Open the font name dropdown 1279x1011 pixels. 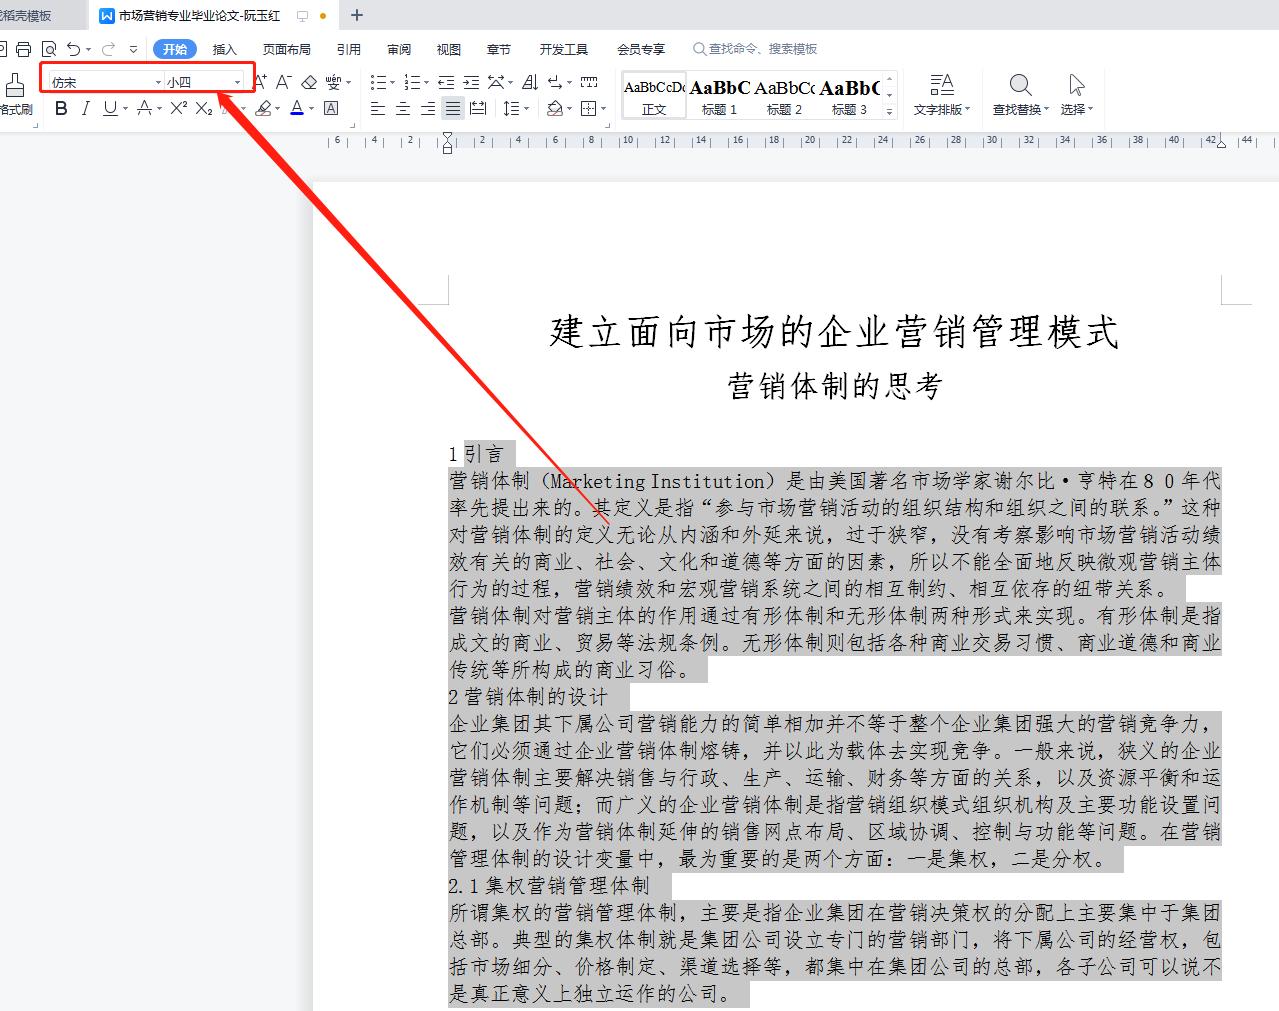click(x=160, y=81)
